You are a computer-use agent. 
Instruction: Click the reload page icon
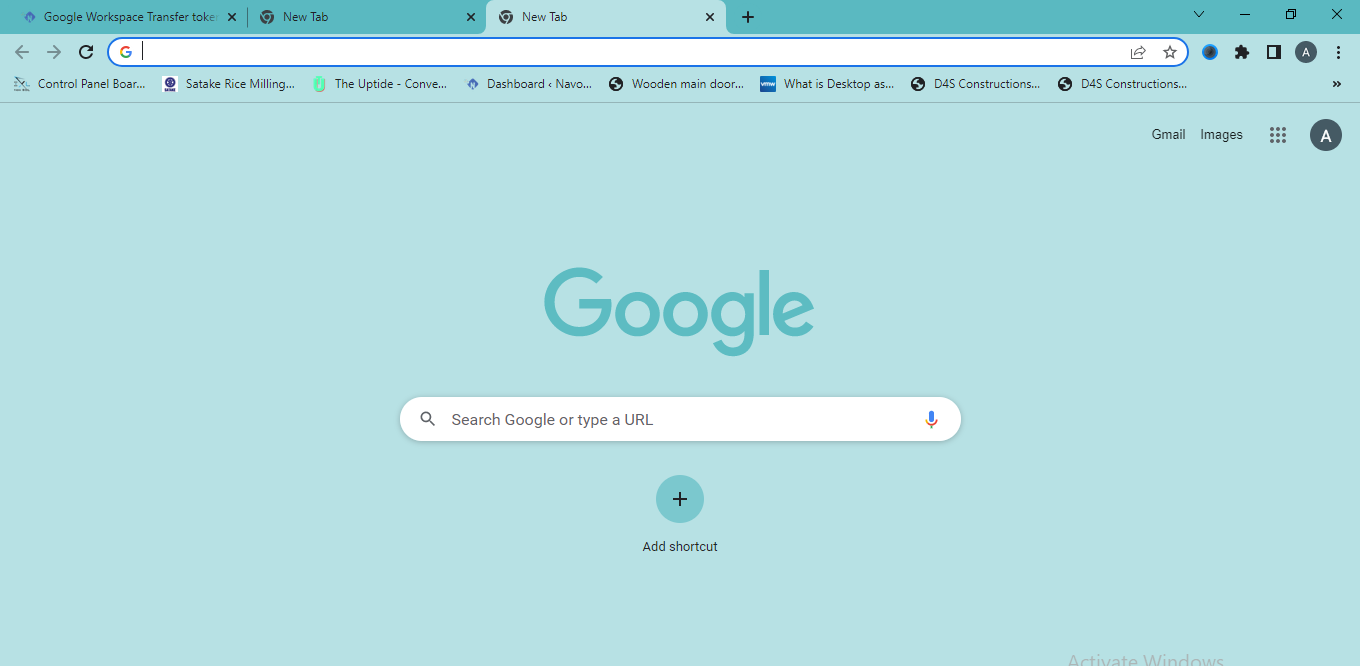pos(86,52)
